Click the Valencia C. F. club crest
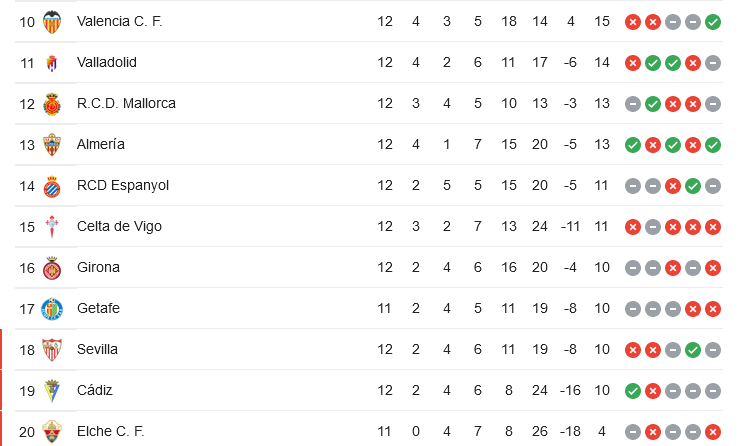This screenshot has width=743, height=446. pyautogui.click(x=52, y=21)
